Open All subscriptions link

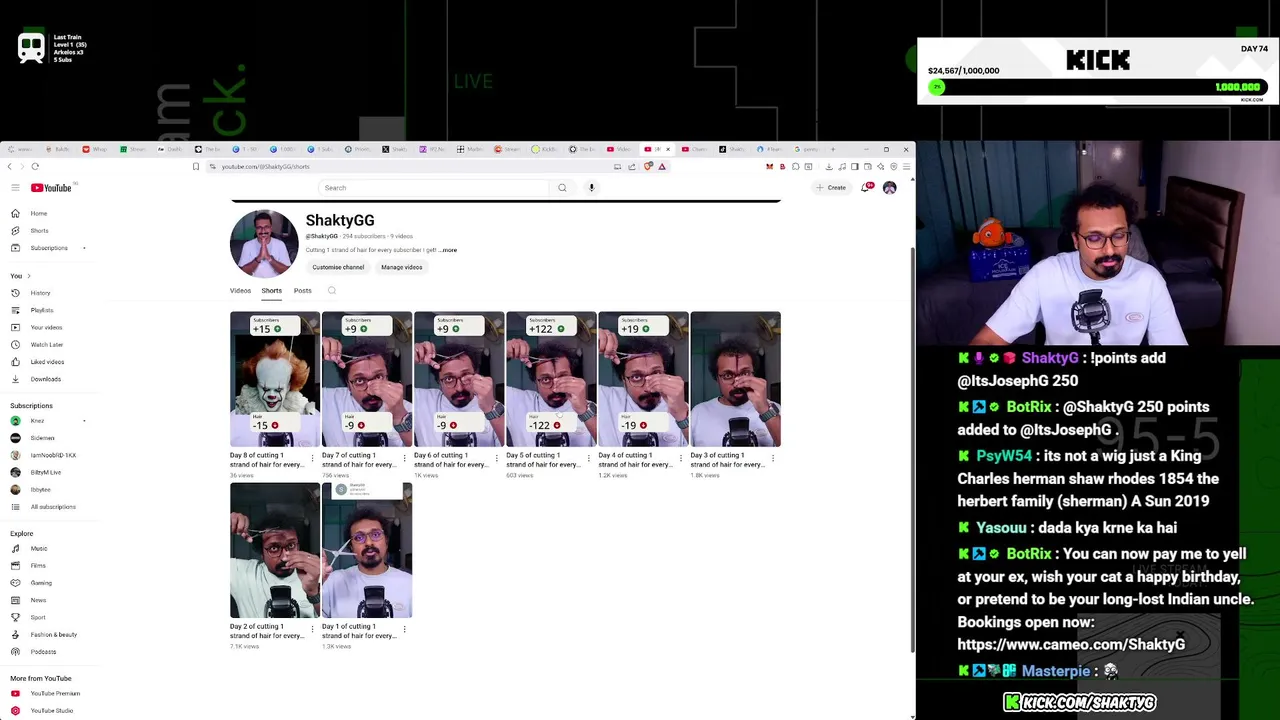52,507
